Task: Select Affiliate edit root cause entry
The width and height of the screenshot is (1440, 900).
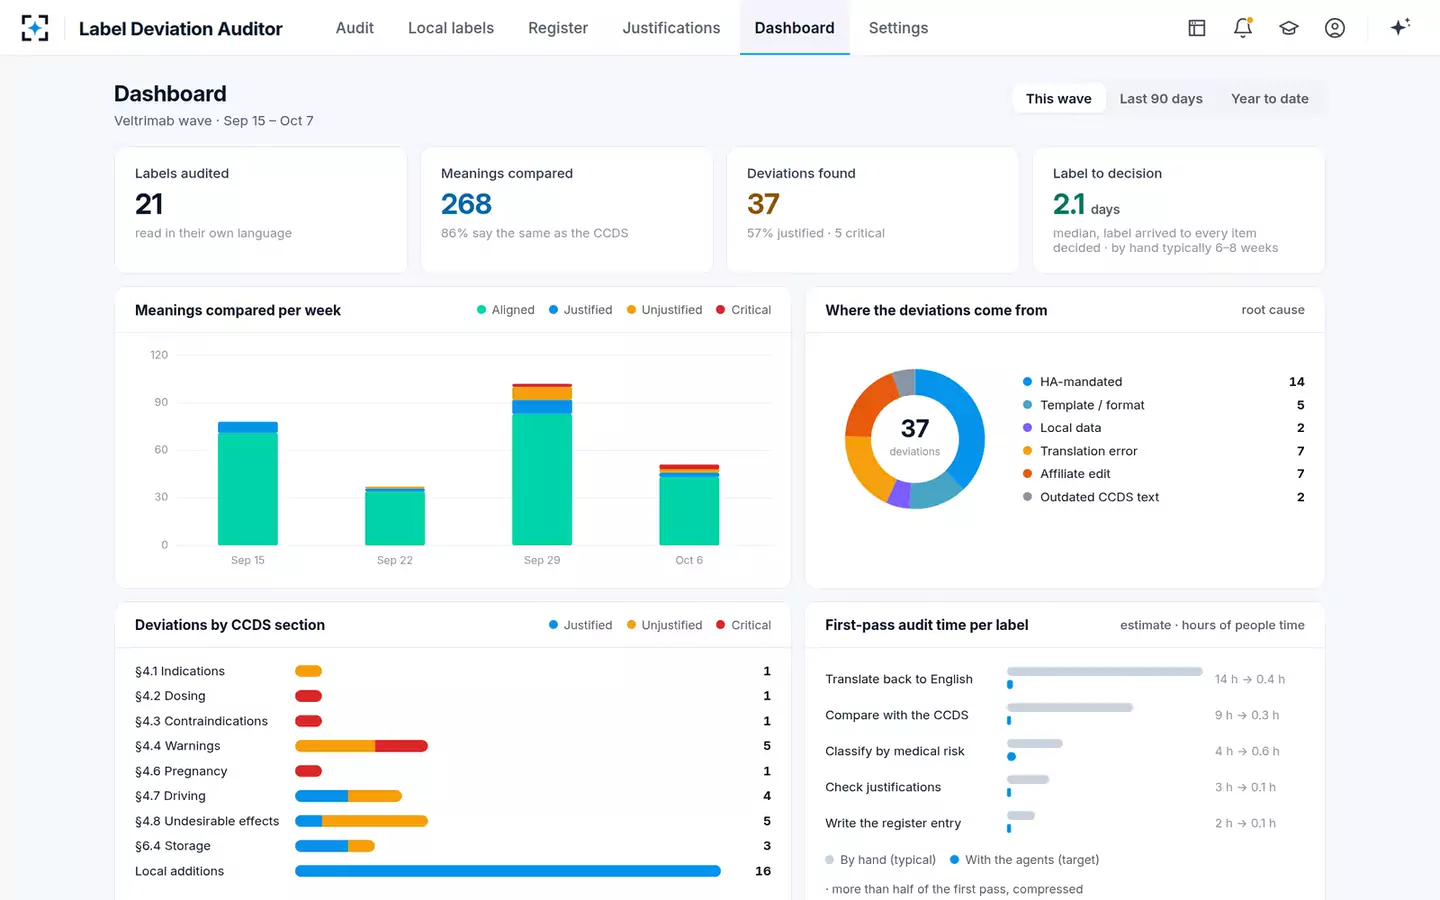Action: point(1163,474)
